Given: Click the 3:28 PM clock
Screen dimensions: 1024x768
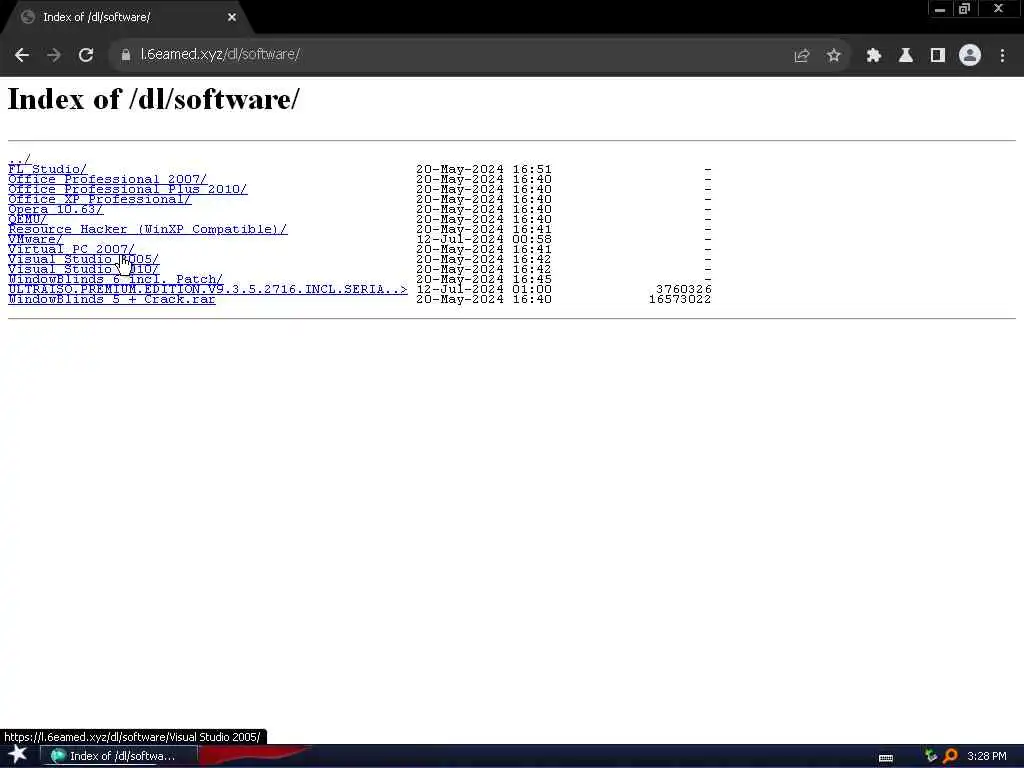Looking at the screenshot, I should coord(987,756).
